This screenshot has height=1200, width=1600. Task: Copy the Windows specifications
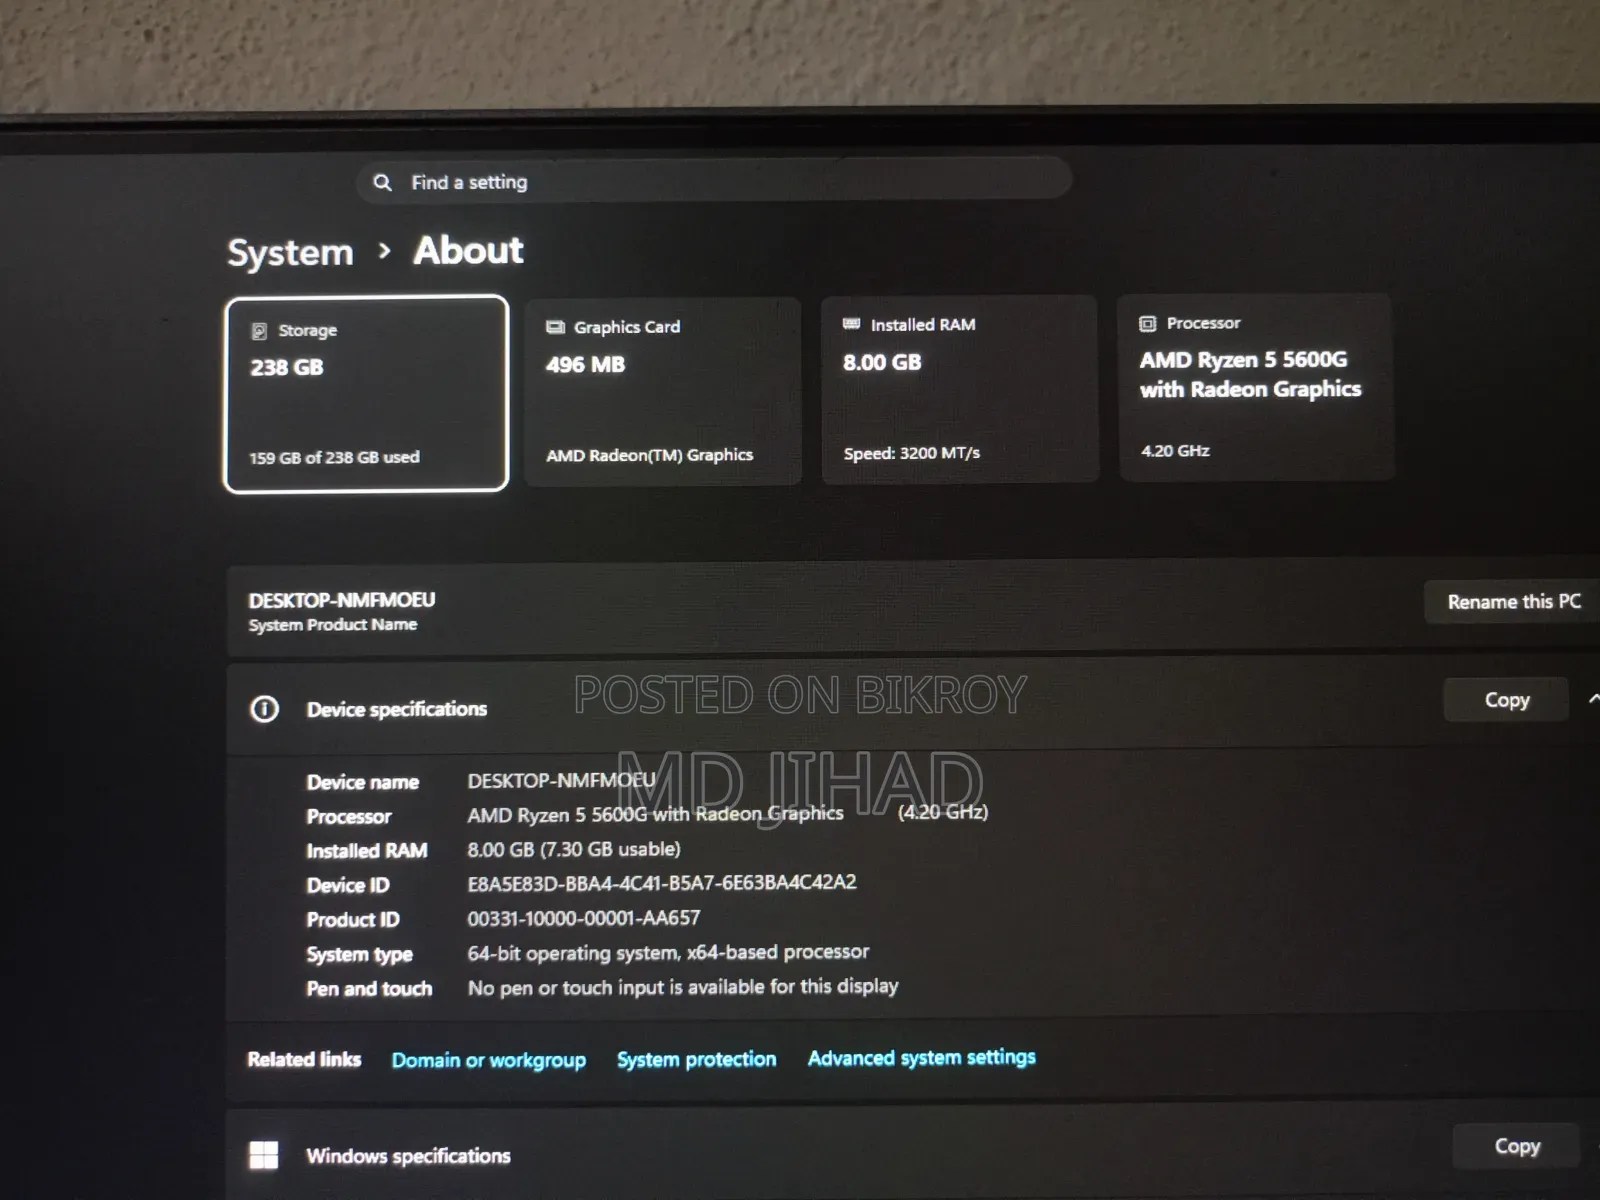(1516, 1146)
